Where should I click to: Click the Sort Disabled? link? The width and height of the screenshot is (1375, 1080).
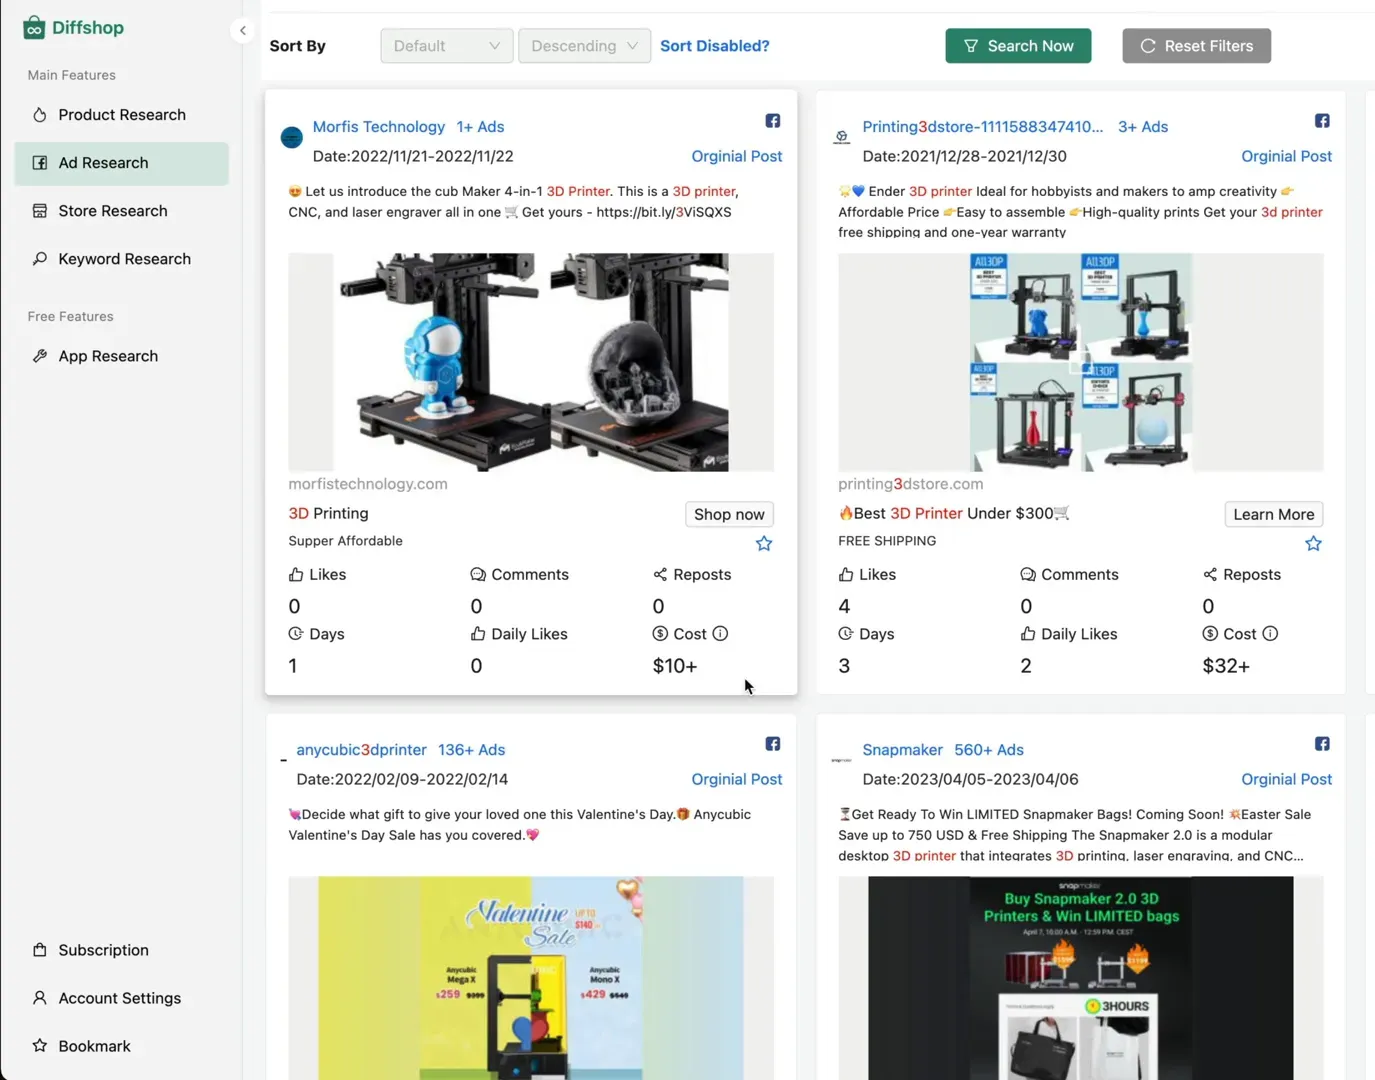click(715, 46)
